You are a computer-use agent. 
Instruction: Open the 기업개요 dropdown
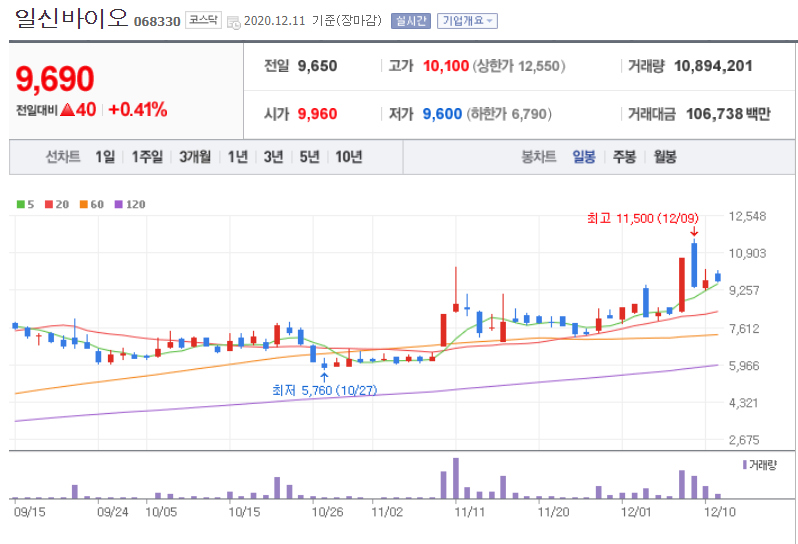pyautogui.click(x=467, y=21)
